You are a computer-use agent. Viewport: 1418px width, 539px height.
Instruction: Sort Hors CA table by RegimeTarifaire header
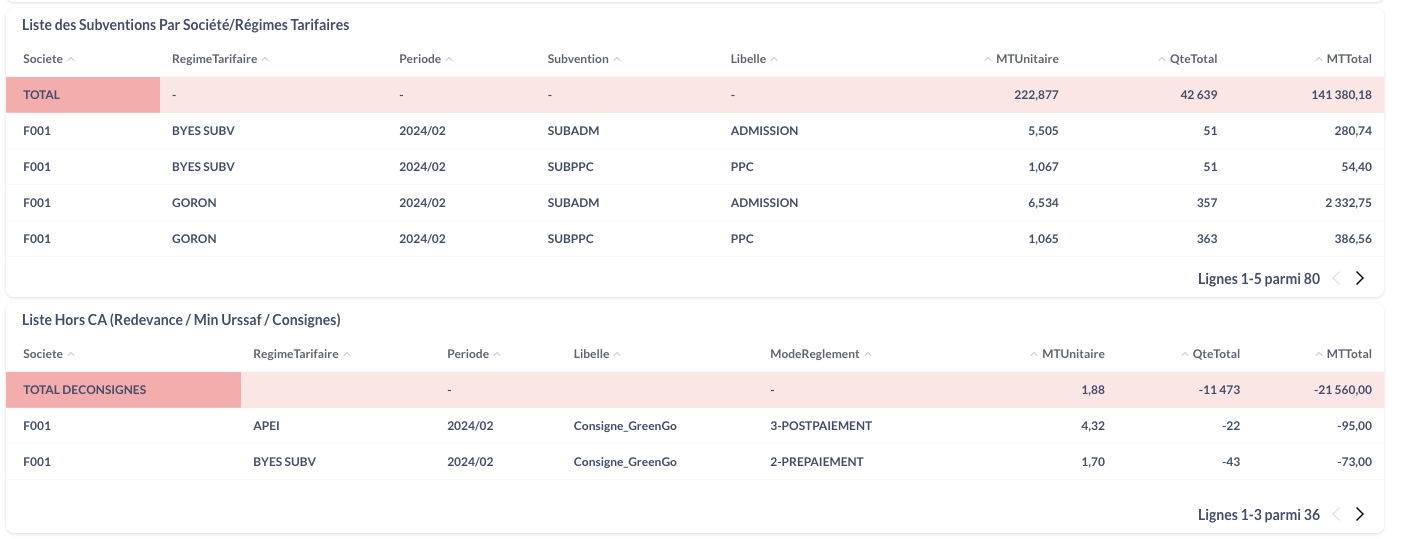(x=295, y=354)
